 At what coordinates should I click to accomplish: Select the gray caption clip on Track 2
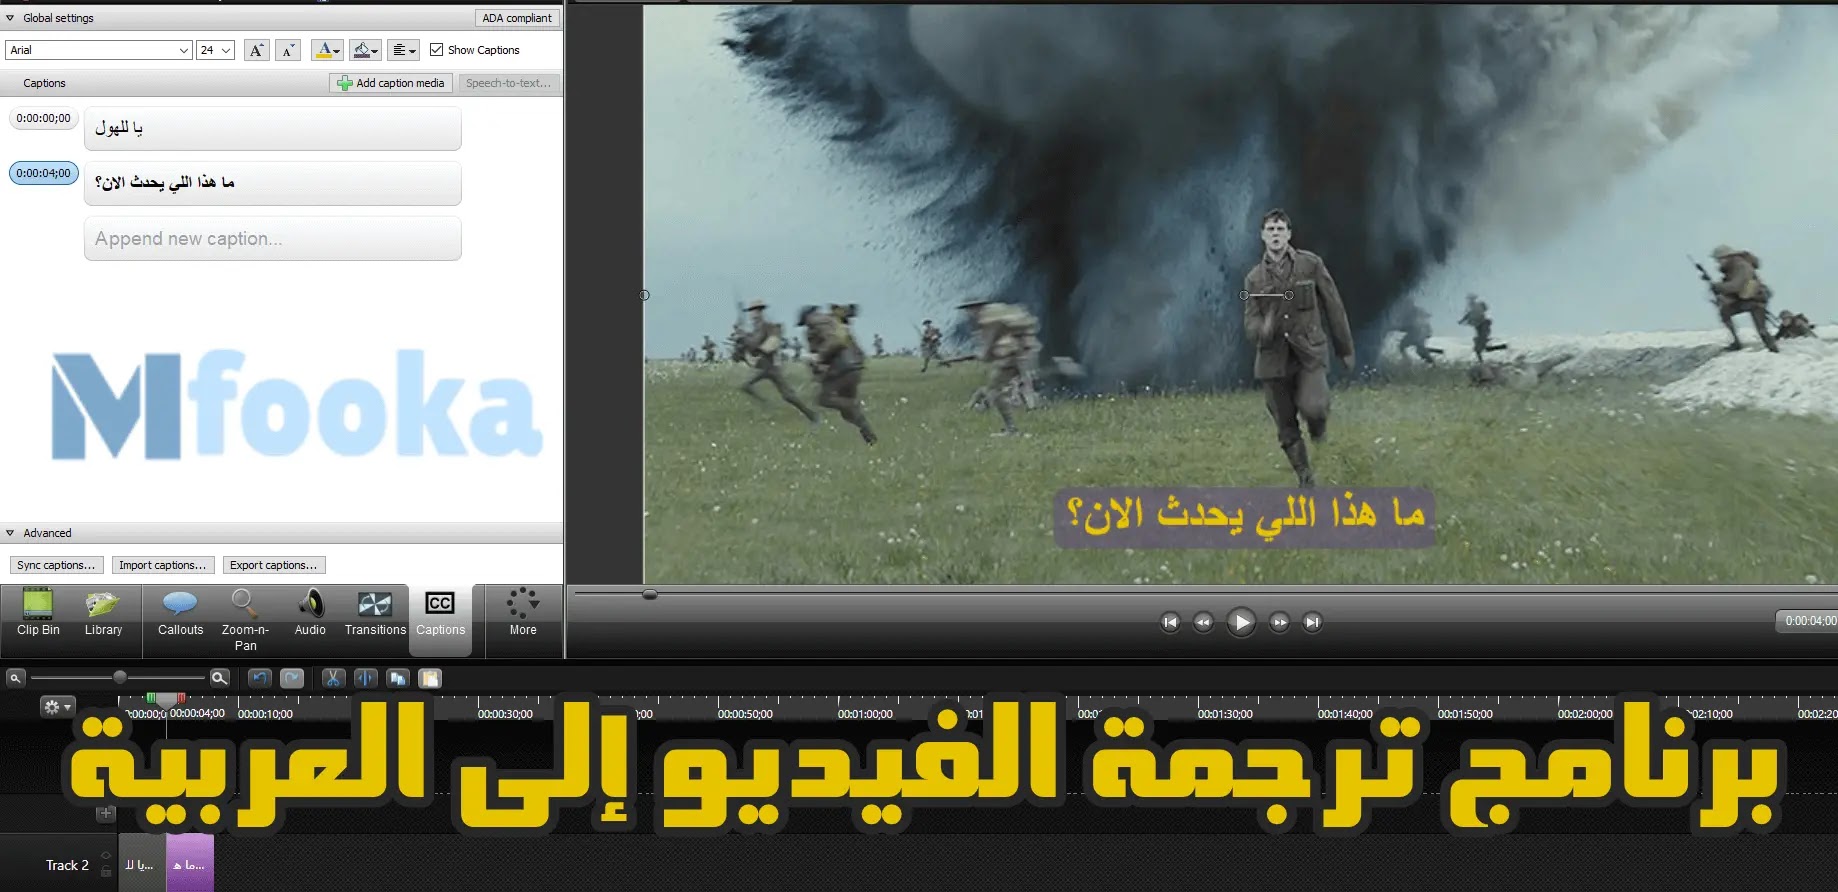[x=142, y=864]
